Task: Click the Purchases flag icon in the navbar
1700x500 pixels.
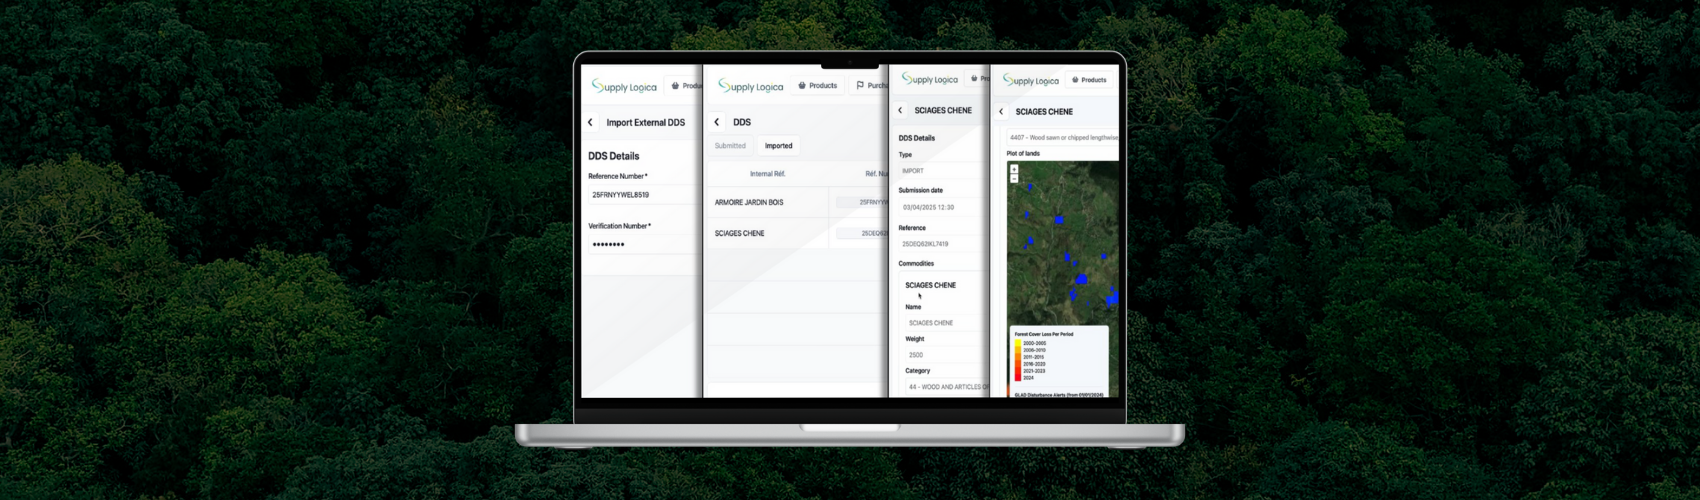Action: [x=860, y=86]
